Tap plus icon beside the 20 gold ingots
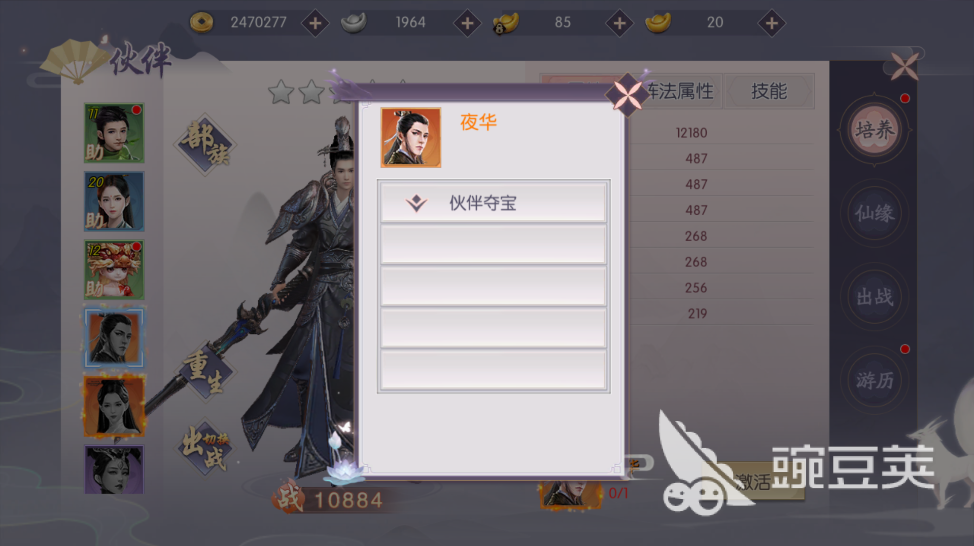974x546 pixels. click(771, 24)
